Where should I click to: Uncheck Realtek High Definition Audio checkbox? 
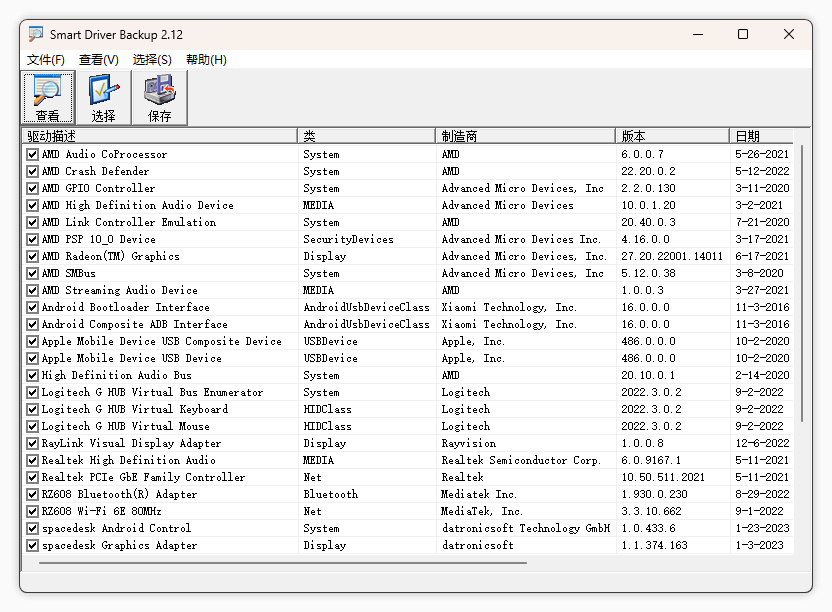coord(33,461)
